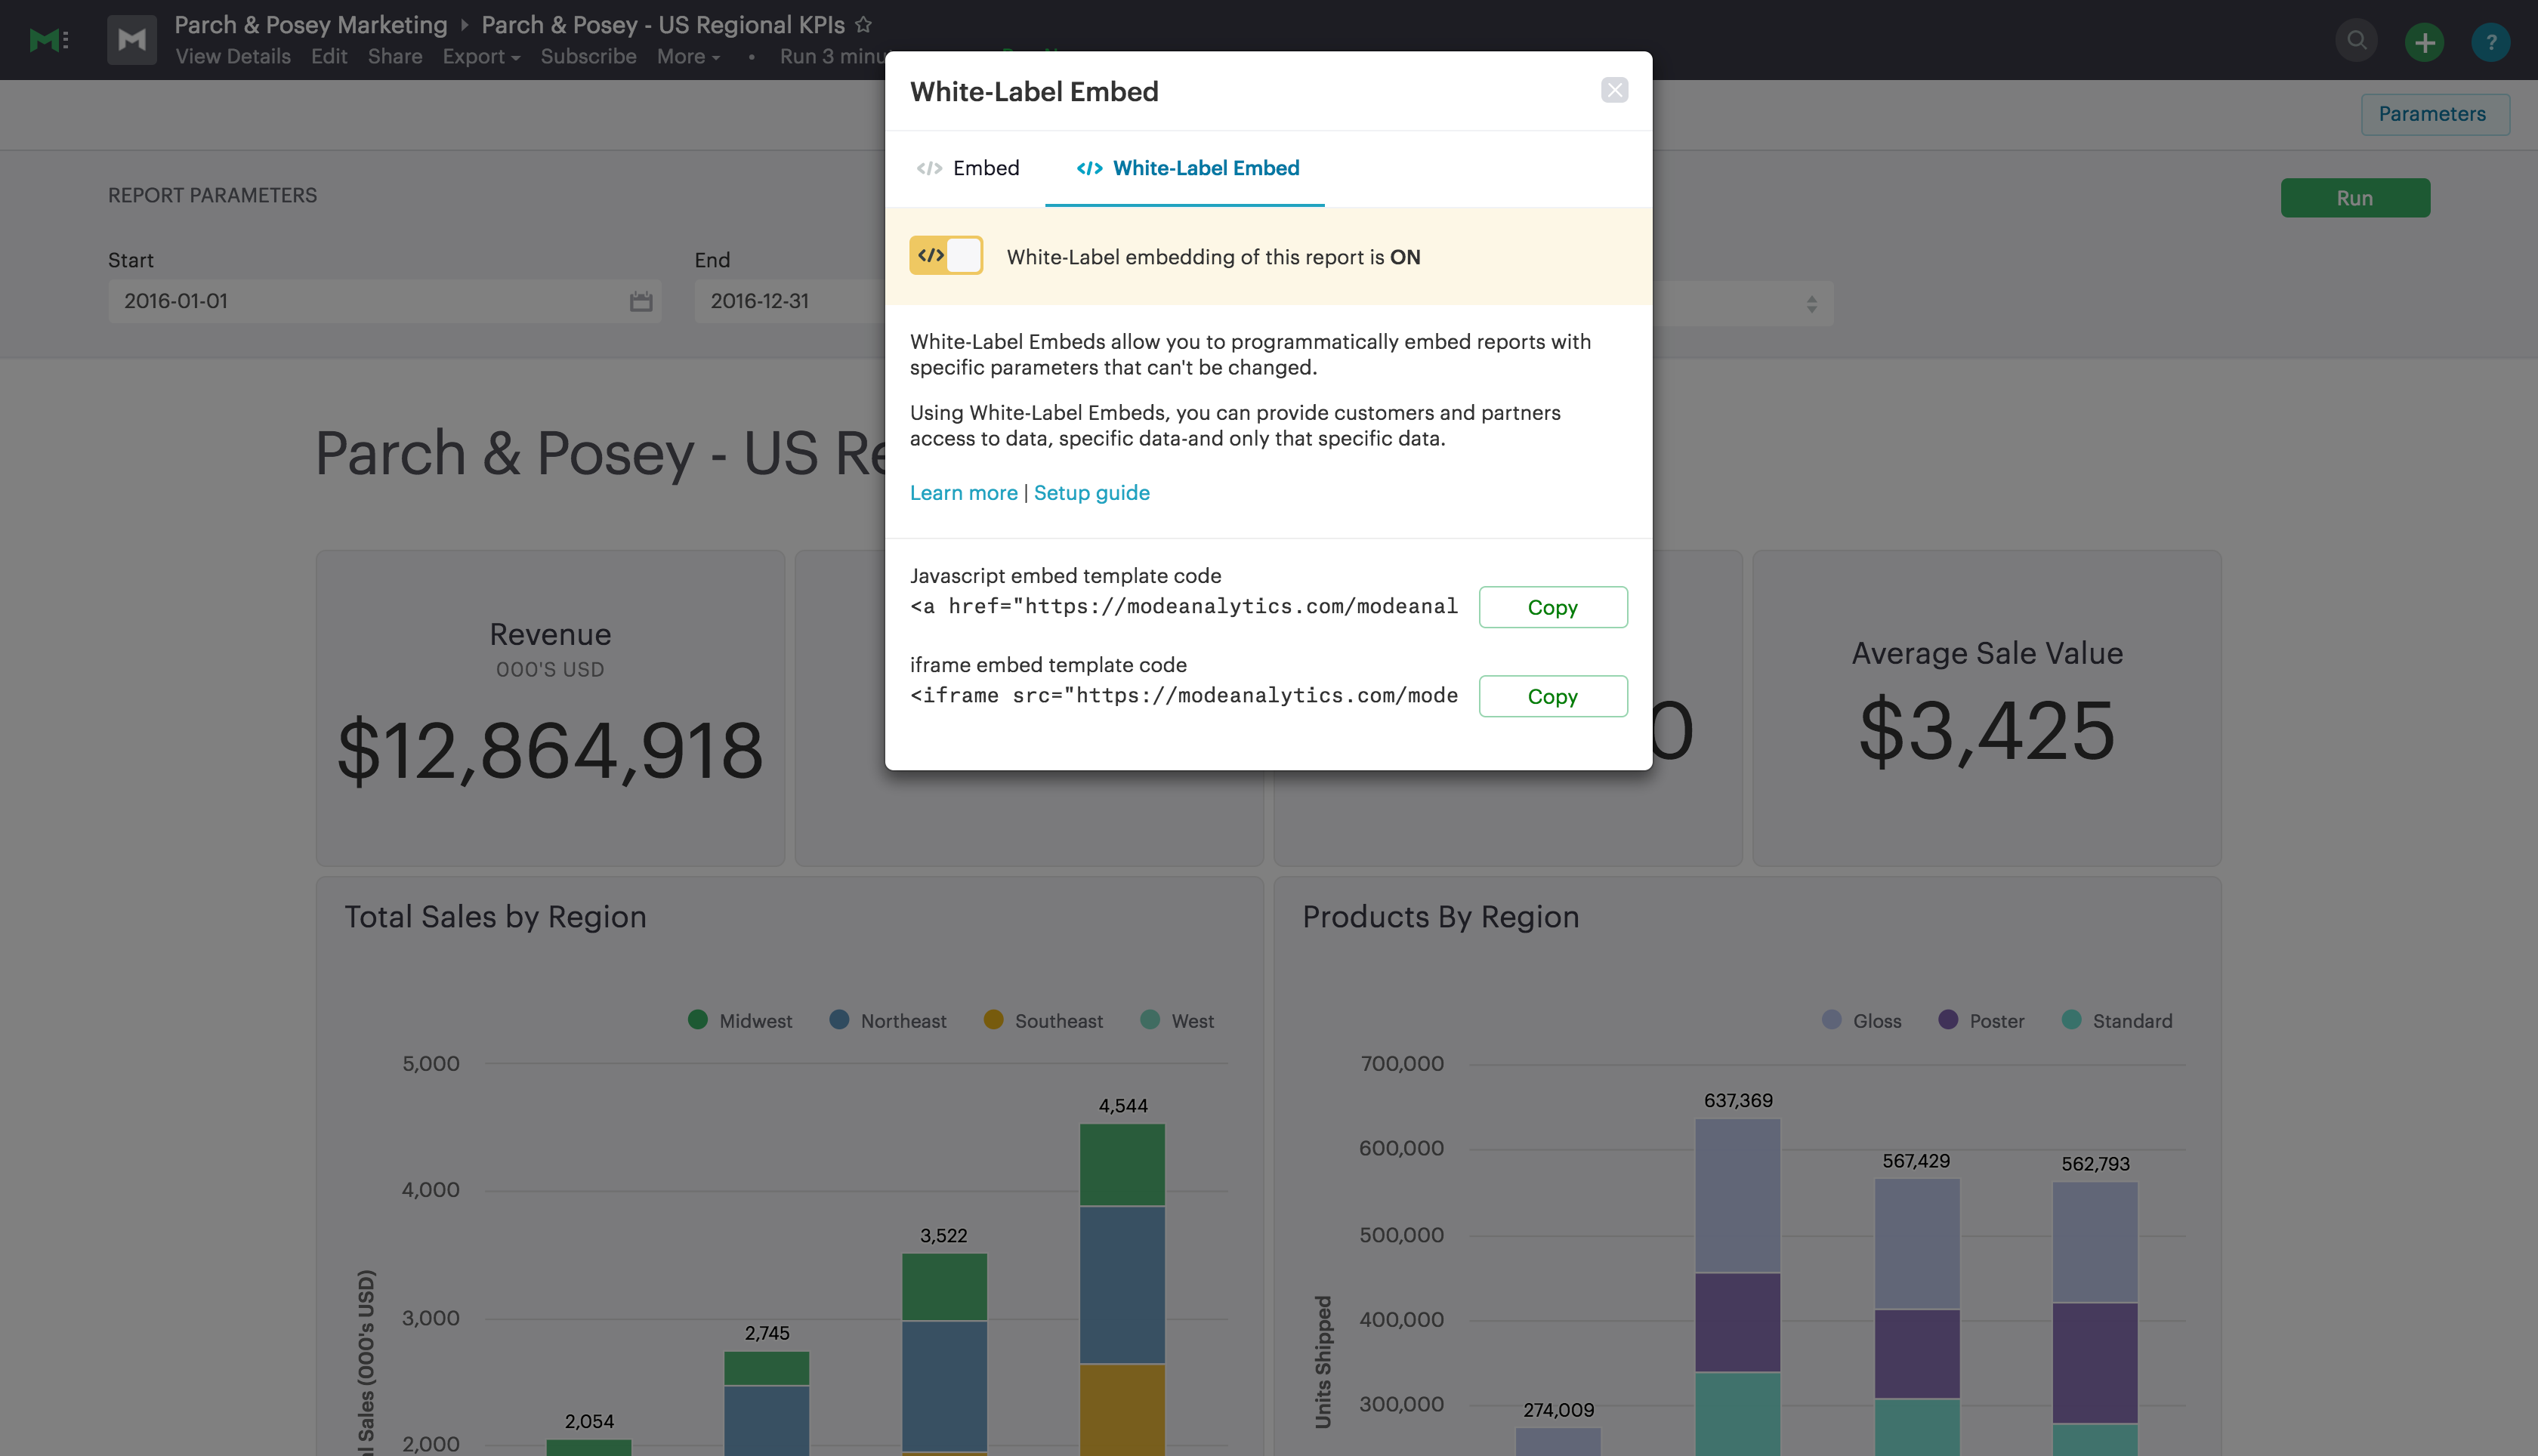The width and height of the screenshot is (2538, 1456).
Task: Click the Start date input field
Action: pos(384,301)
